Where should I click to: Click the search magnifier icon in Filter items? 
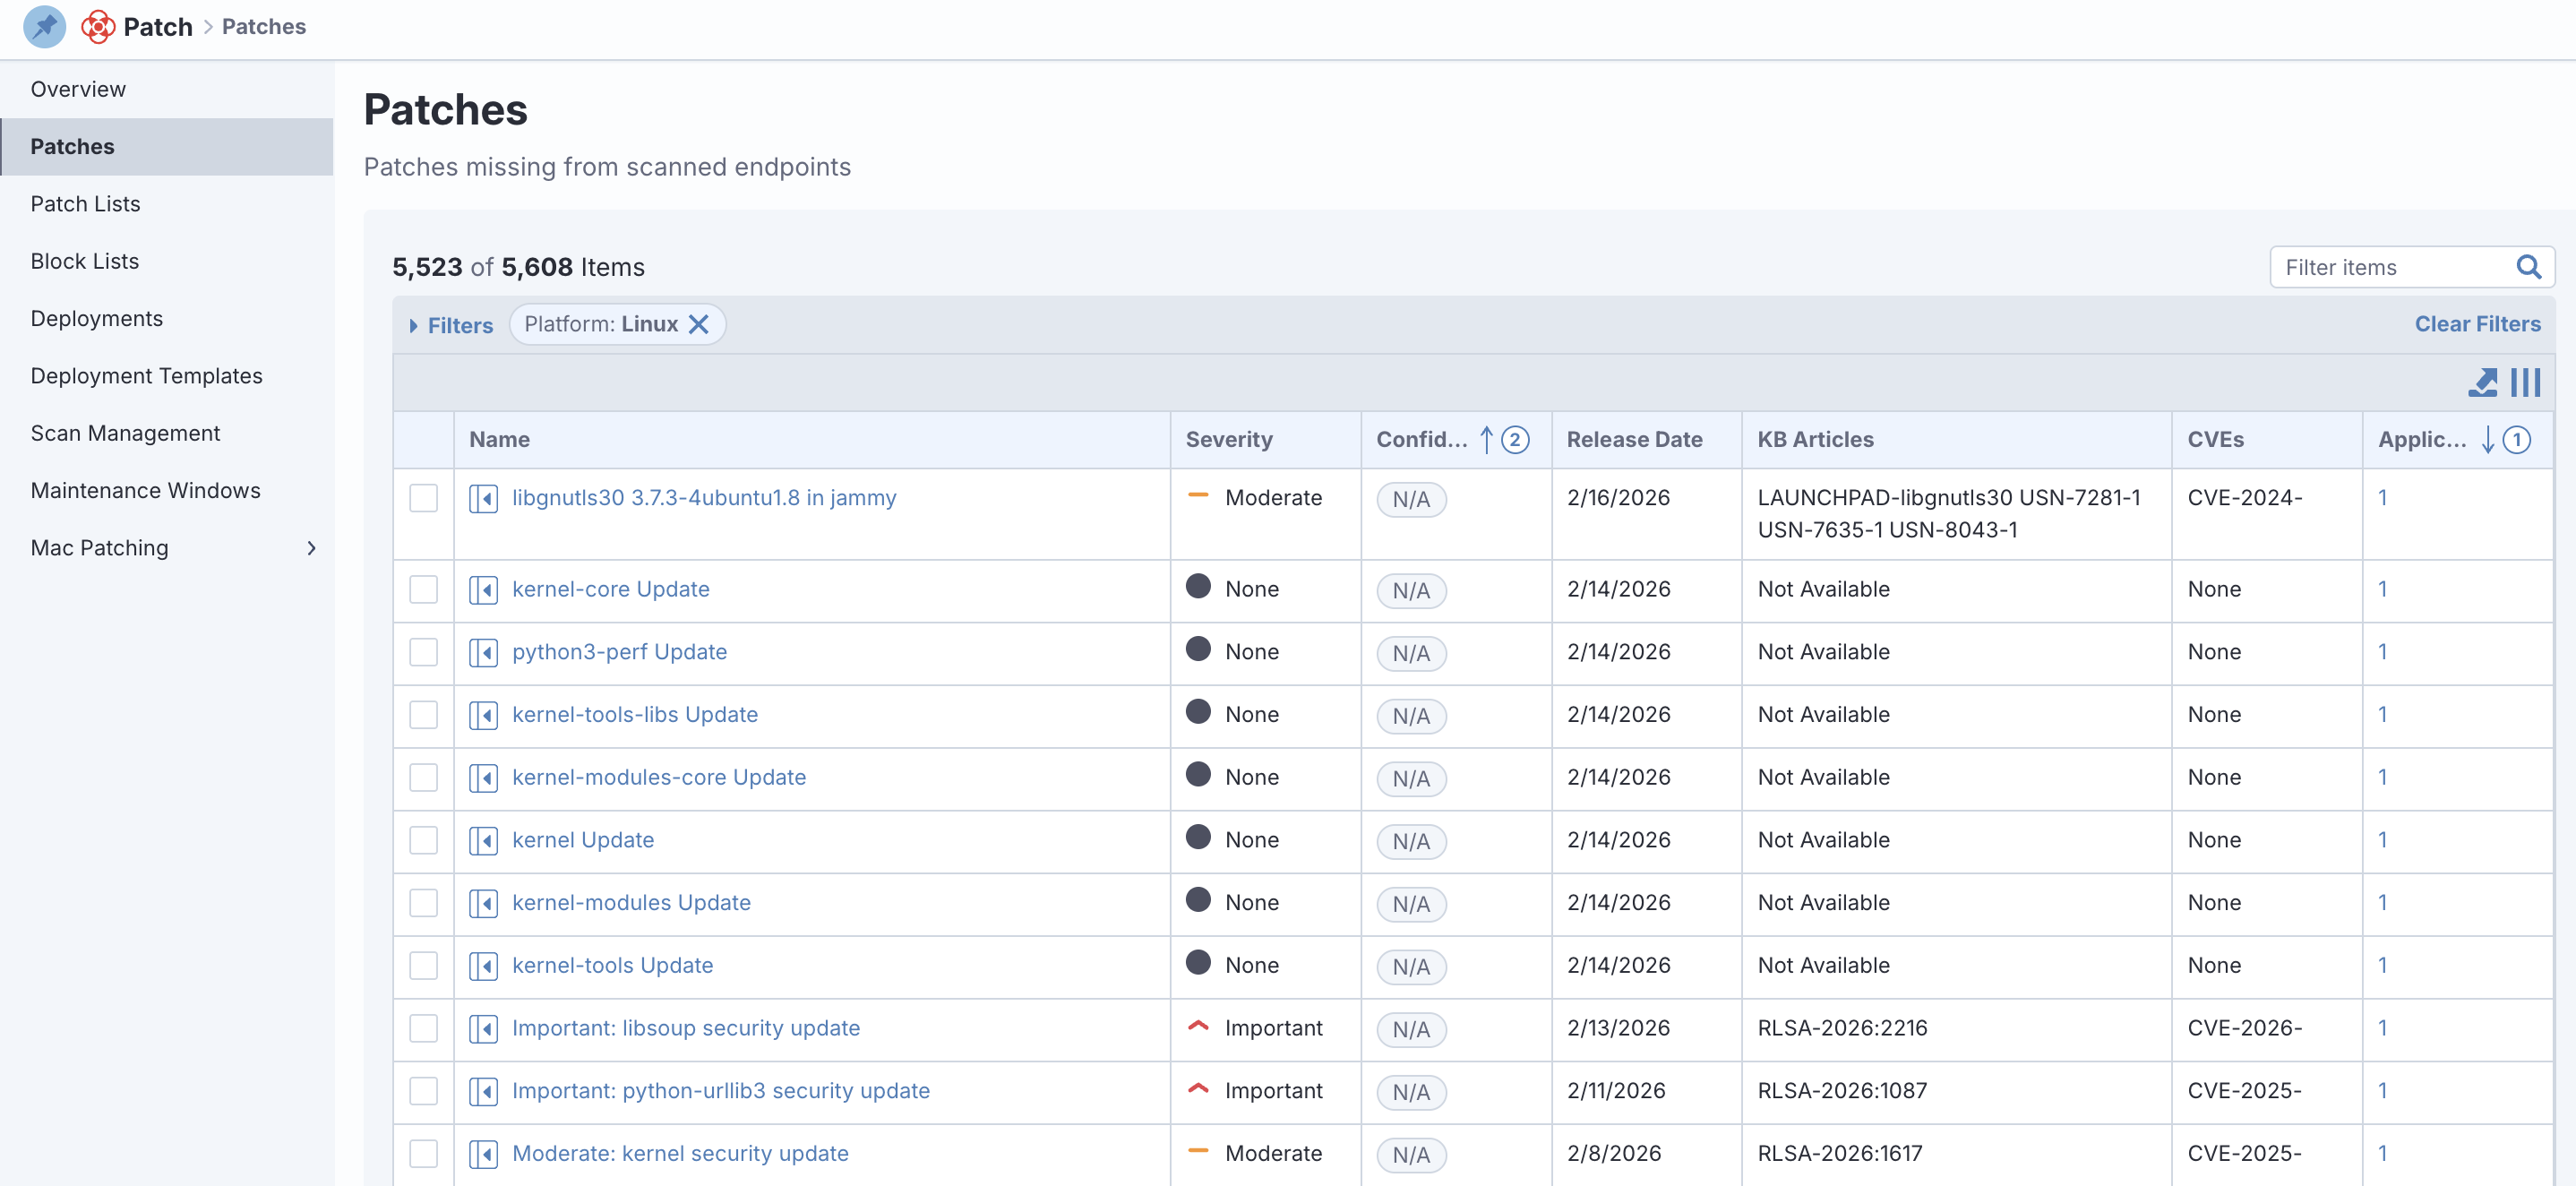(x=2528, y=267)
